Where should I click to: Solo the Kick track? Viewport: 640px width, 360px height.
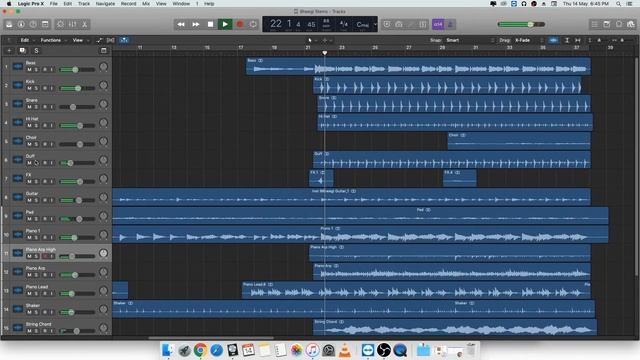(x=36, y=88)
